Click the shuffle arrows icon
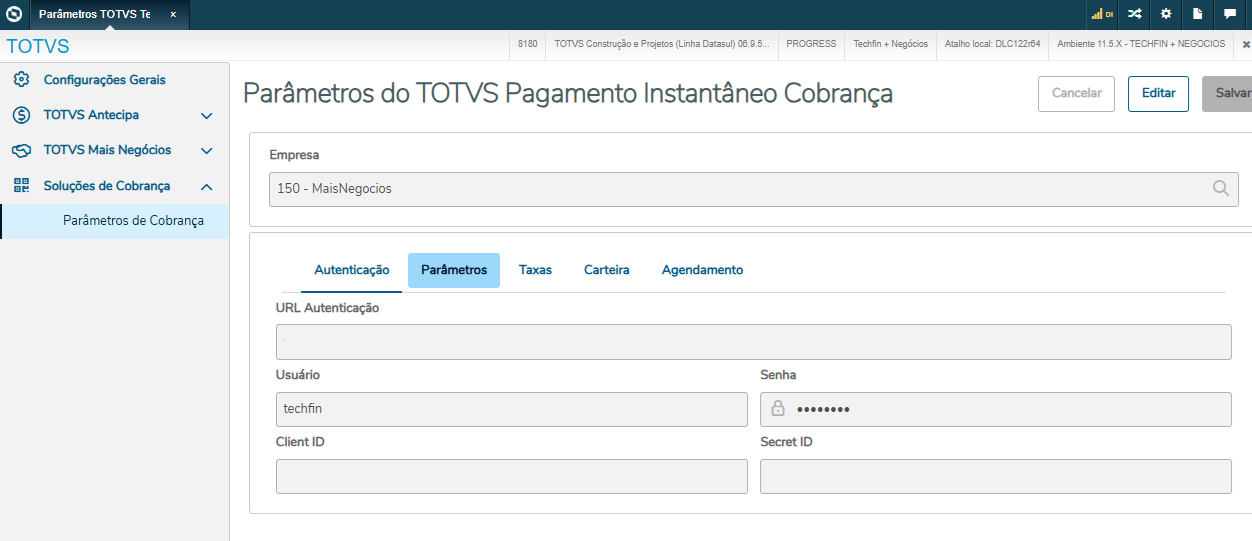 [1134, 14]
